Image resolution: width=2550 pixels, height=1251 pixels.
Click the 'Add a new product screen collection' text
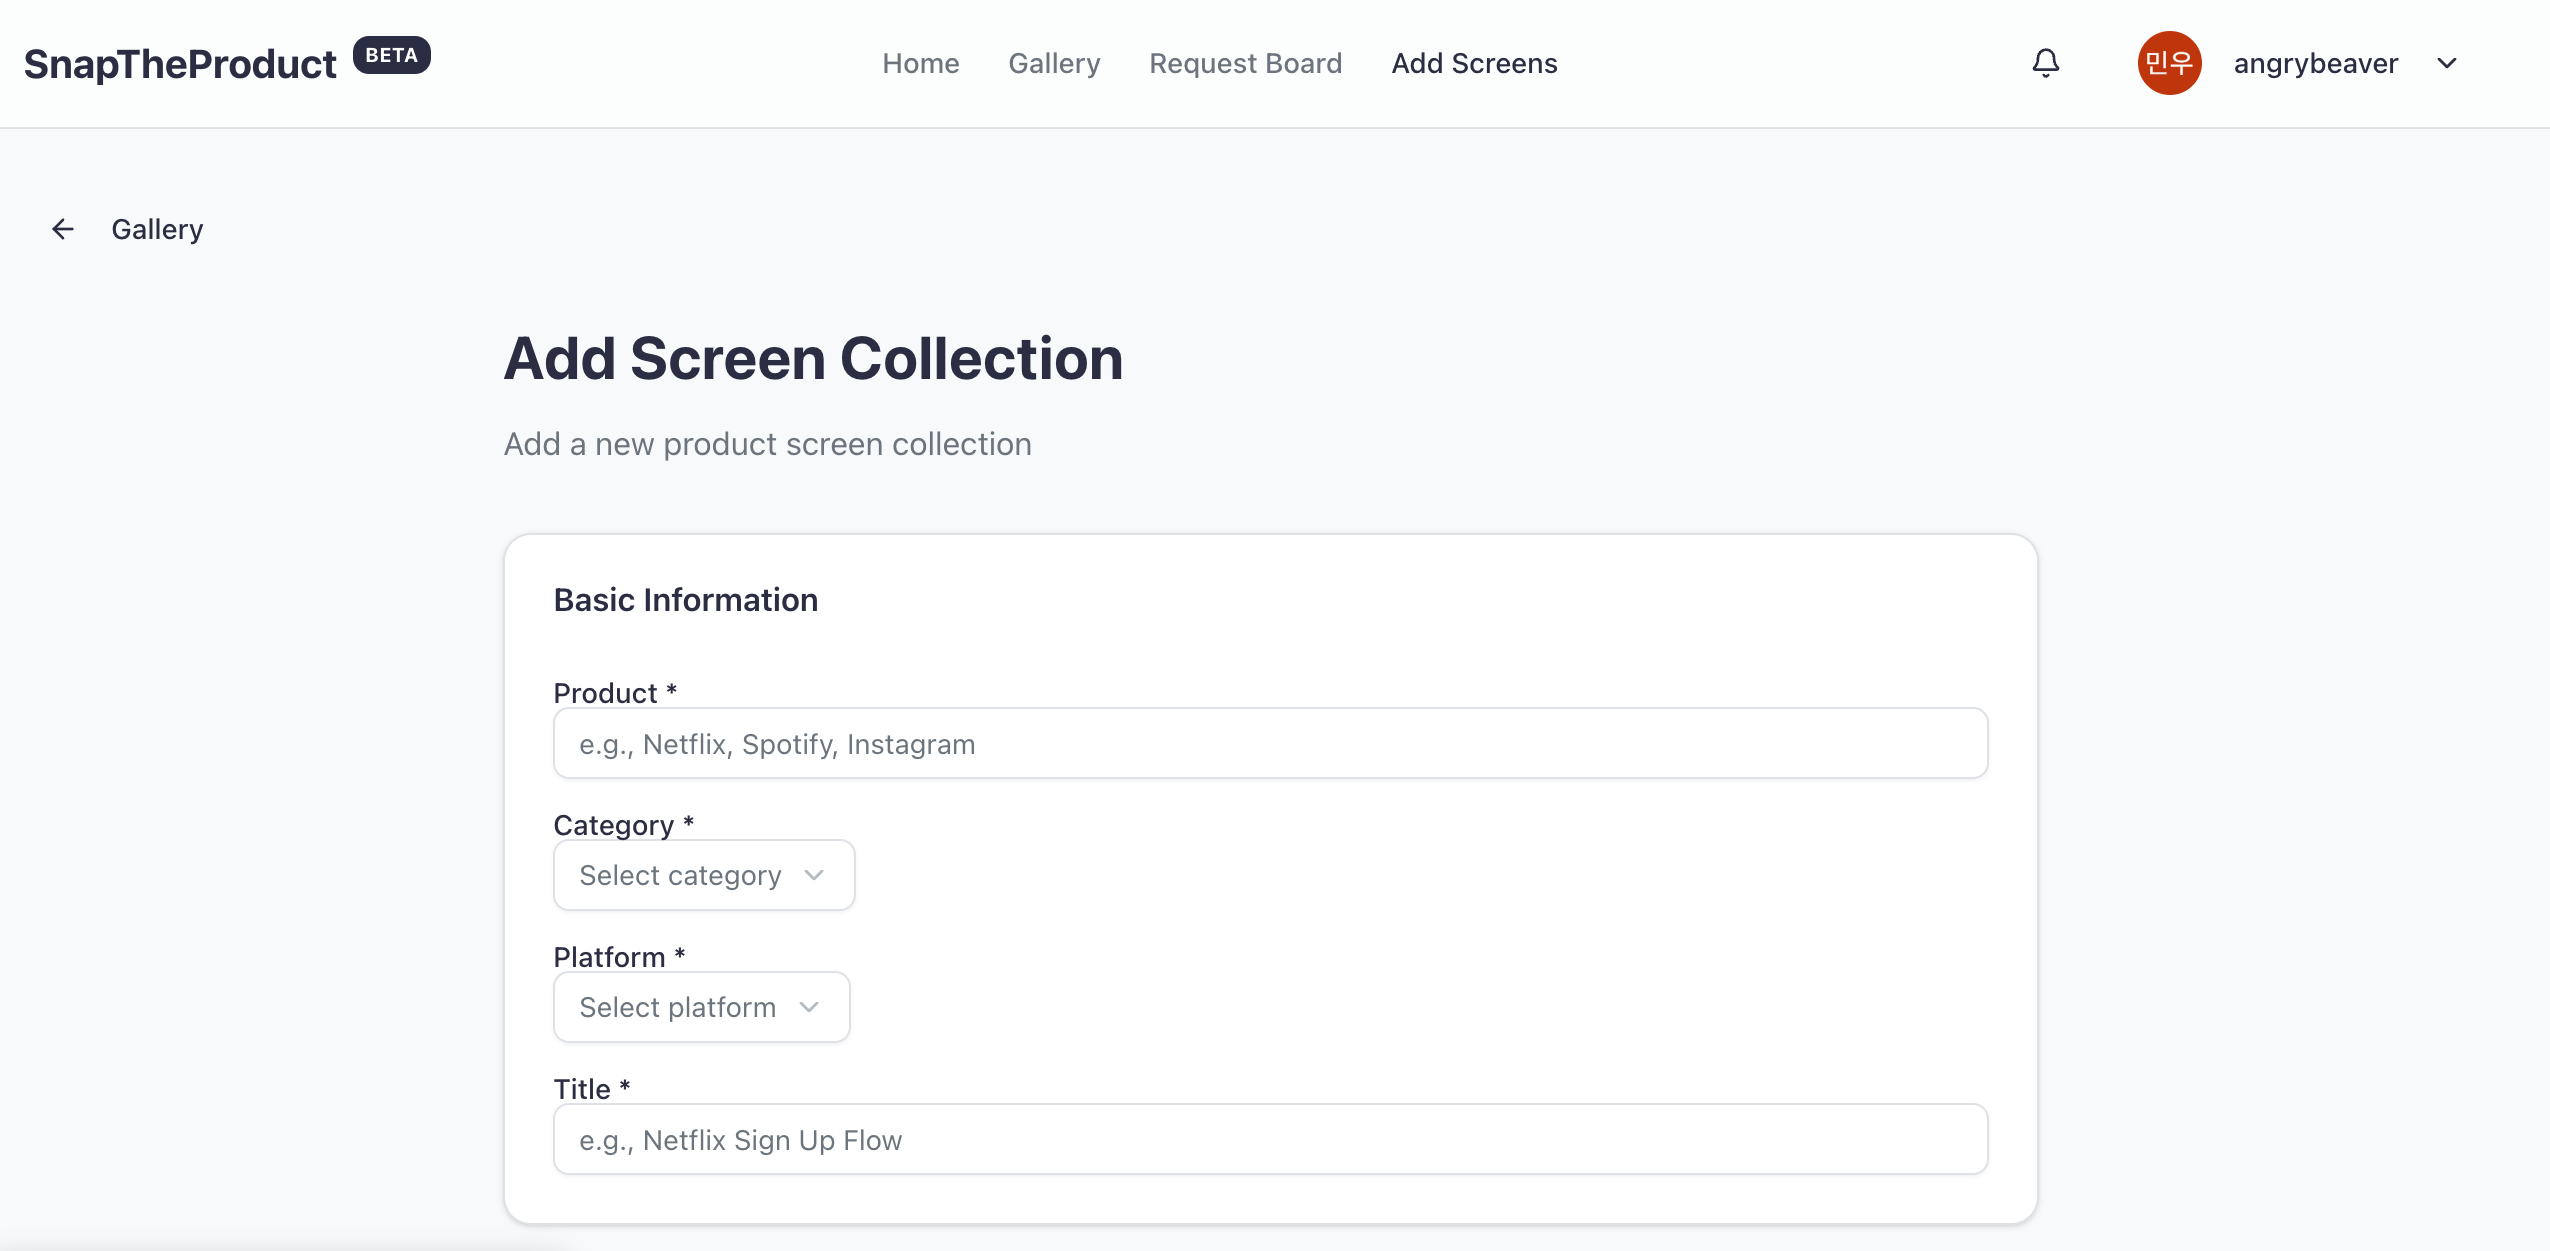[767, 444]
